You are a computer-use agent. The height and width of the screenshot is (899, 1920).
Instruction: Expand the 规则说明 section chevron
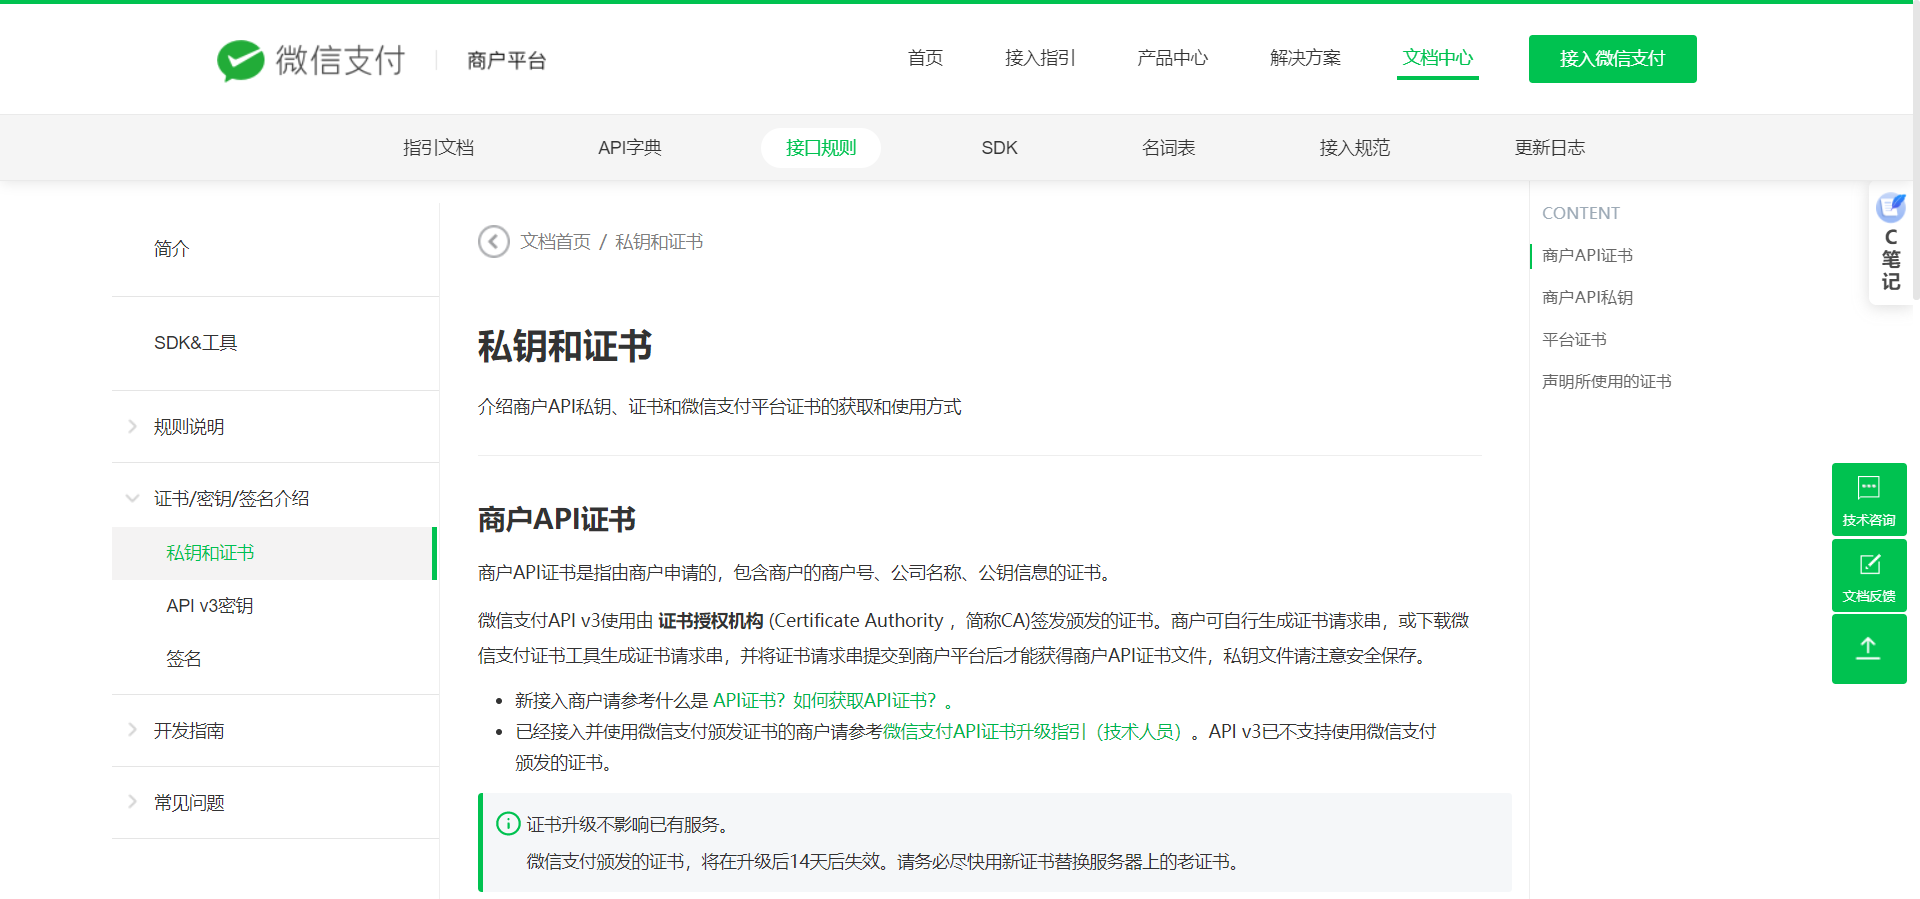(132, 426)
